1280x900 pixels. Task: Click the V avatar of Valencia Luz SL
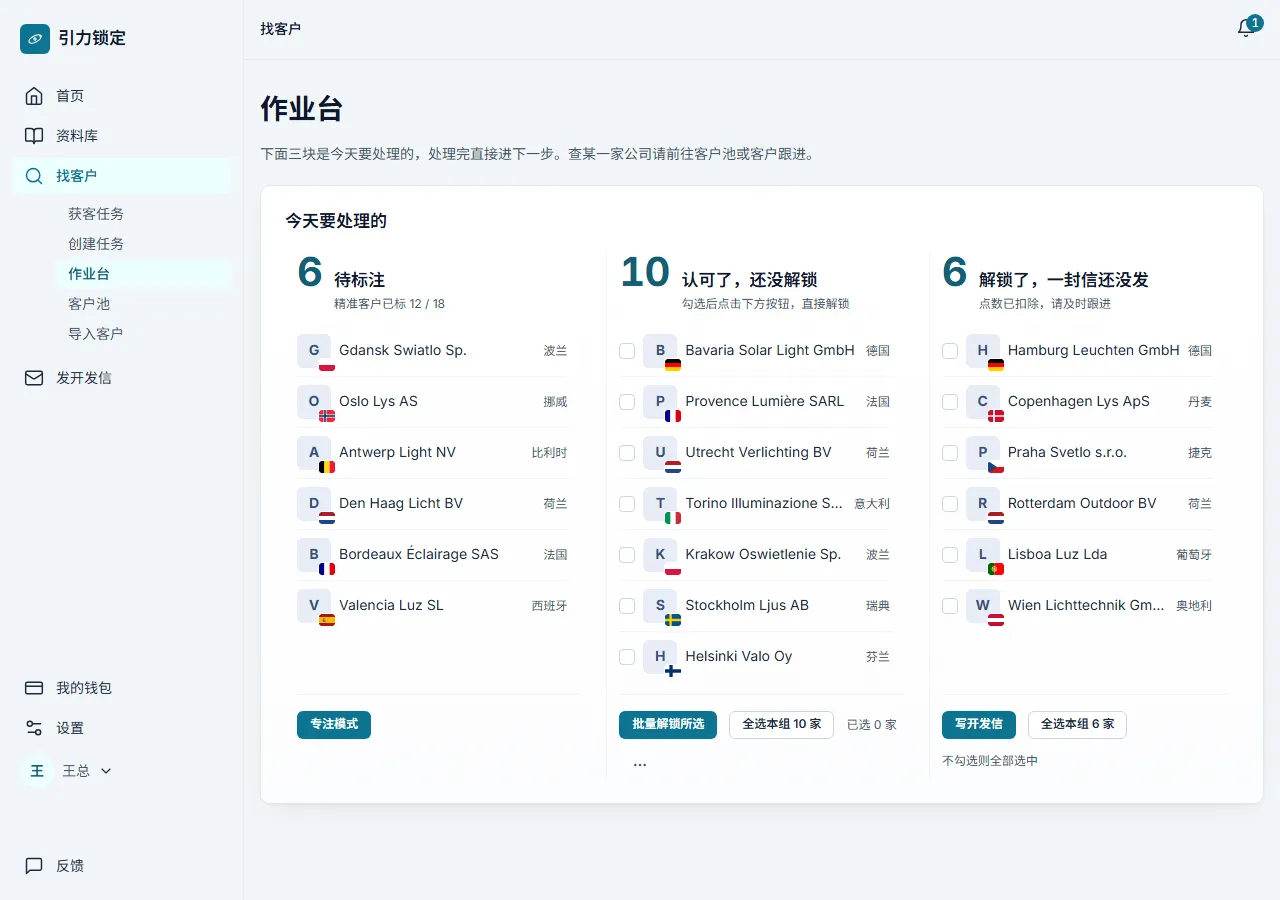314,606
